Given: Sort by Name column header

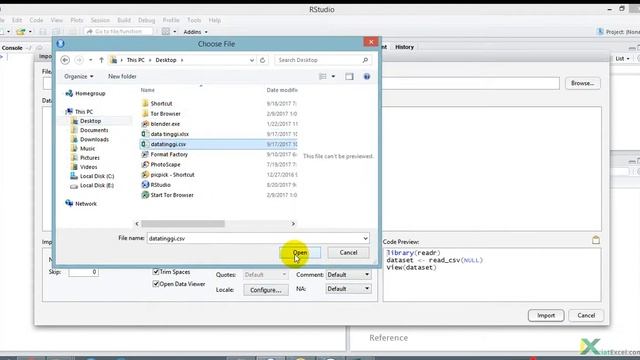Looking at the screenshot, I should (x=147, y=90).
